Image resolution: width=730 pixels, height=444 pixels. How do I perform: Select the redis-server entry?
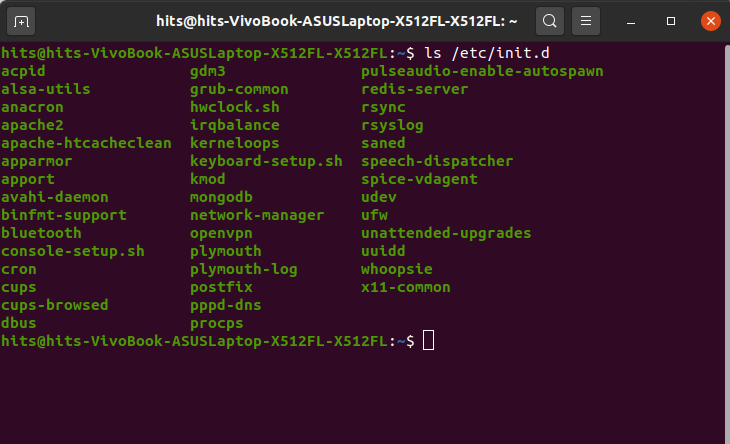[414, 89]
